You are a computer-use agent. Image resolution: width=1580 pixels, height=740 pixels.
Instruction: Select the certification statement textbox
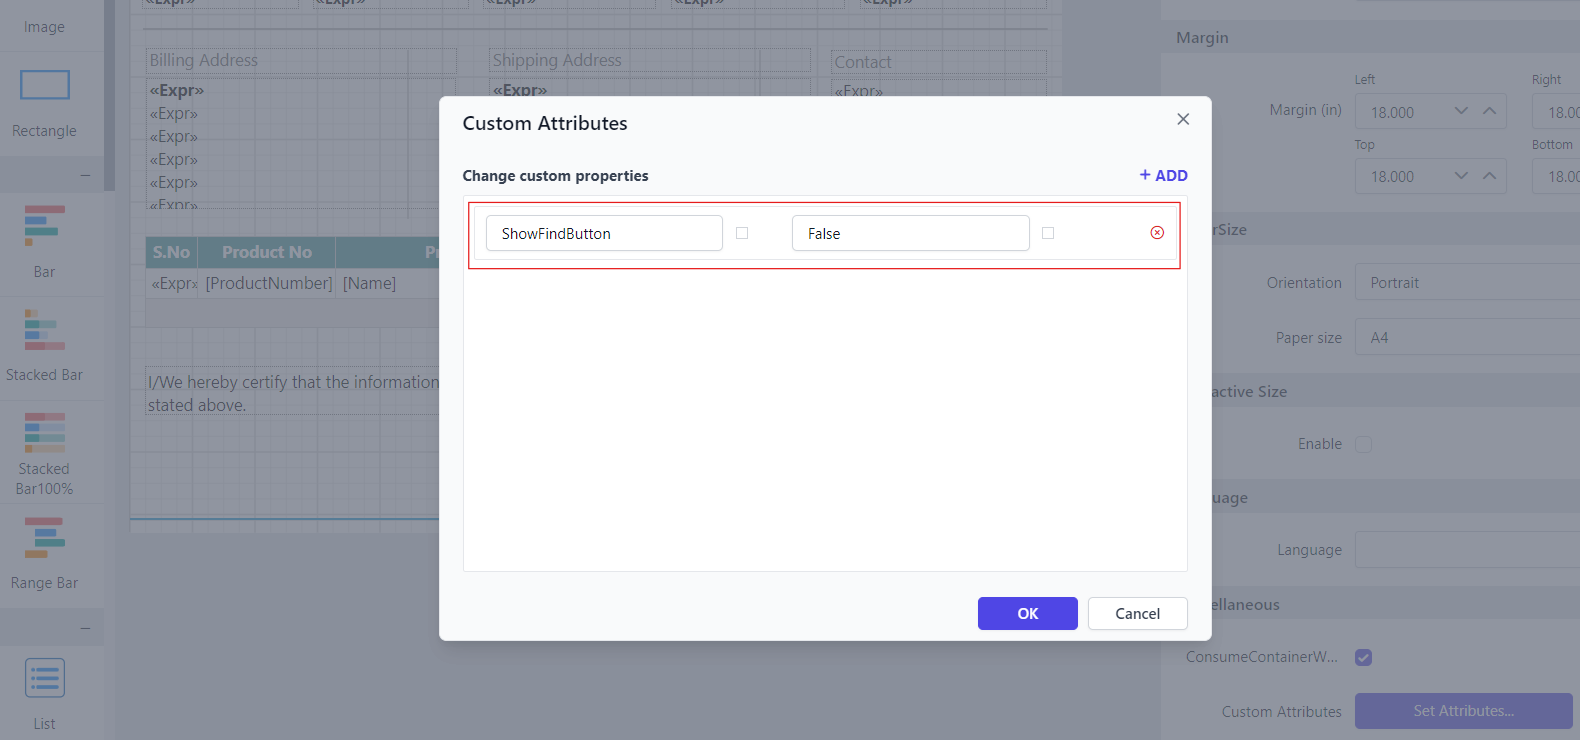point(293,393)
